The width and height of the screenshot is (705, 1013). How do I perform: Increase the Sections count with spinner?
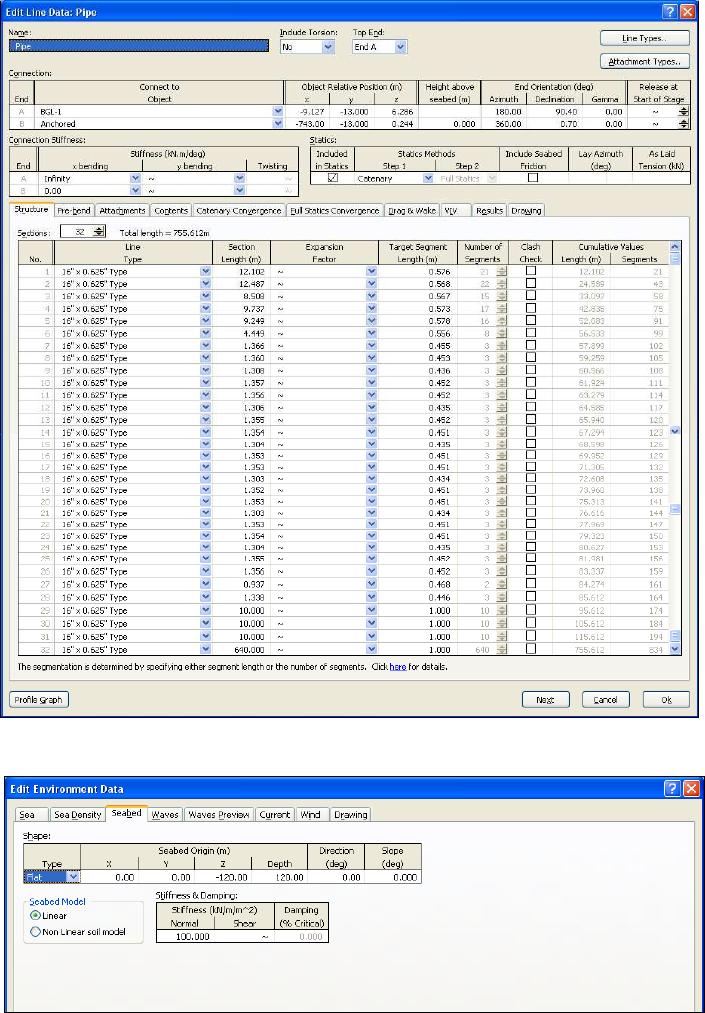[x=98, y=227]
